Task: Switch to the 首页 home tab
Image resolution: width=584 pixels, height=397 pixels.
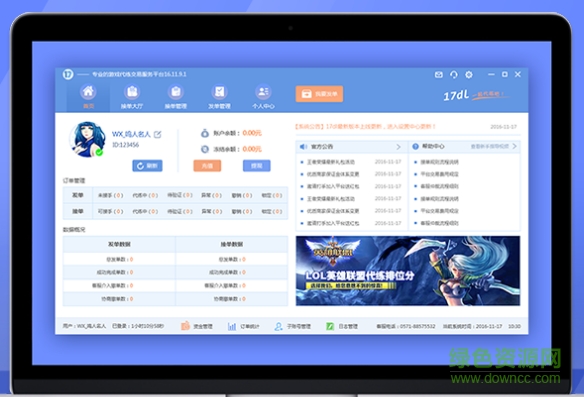Action: (88, 97)
